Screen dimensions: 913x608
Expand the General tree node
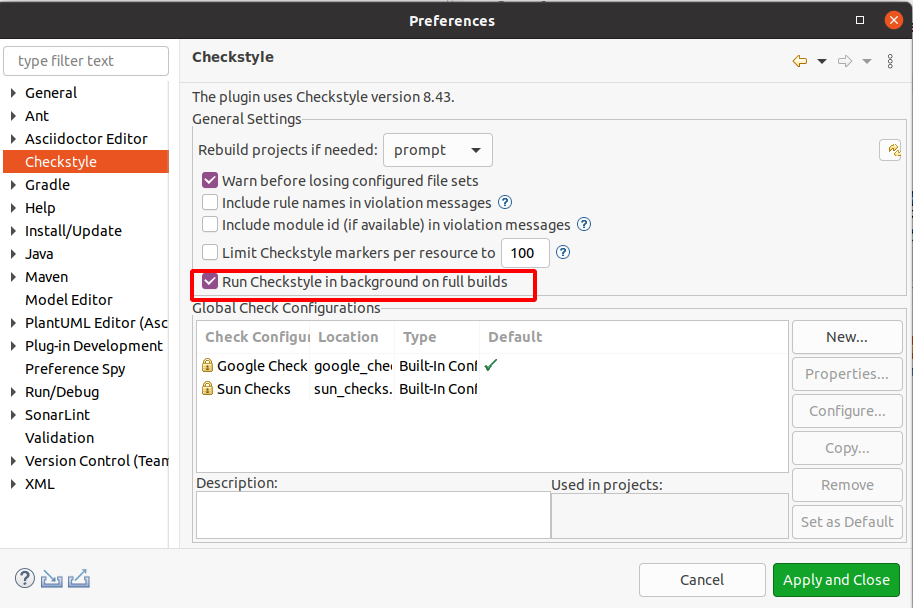pyautogui.click(x=13, y=93)
